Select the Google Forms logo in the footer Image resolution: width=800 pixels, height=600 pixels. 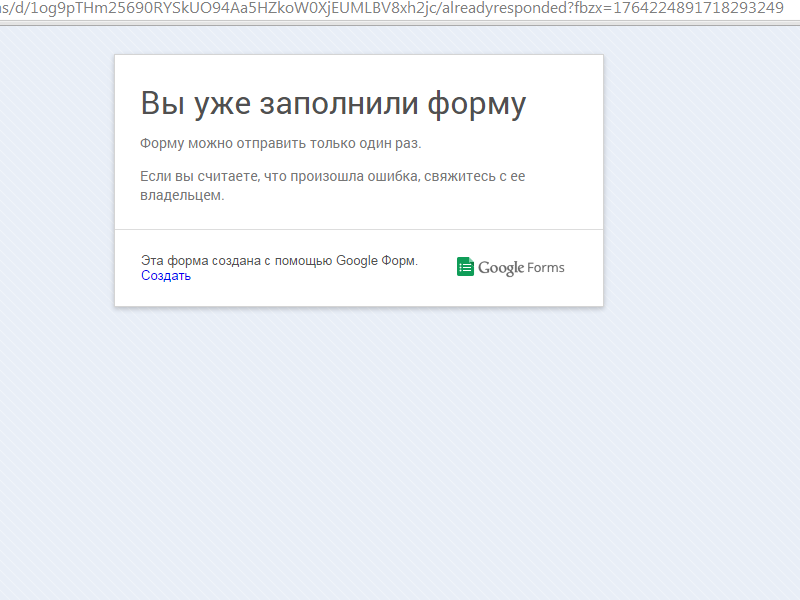(510, 266)
